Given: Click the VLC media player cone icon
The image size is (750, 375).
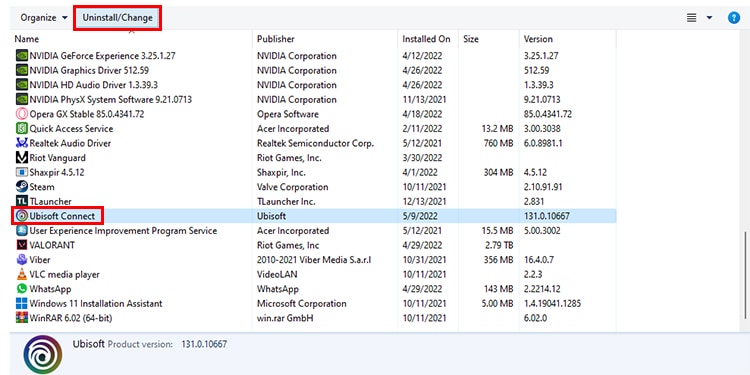Looking at the screenshot, I should tap(22, 275).
